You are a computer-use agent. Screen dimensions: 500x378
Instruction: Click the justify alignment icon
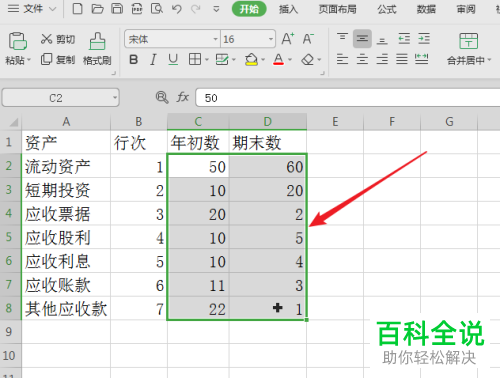[x=402, y=60]
